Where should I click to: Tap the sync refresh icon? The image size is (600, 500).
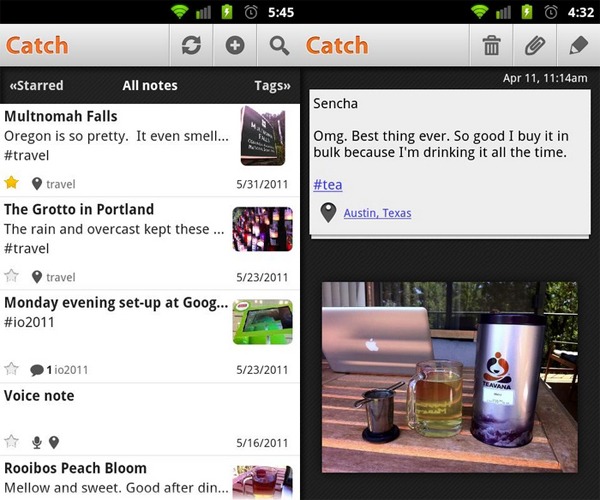[191, 46]
